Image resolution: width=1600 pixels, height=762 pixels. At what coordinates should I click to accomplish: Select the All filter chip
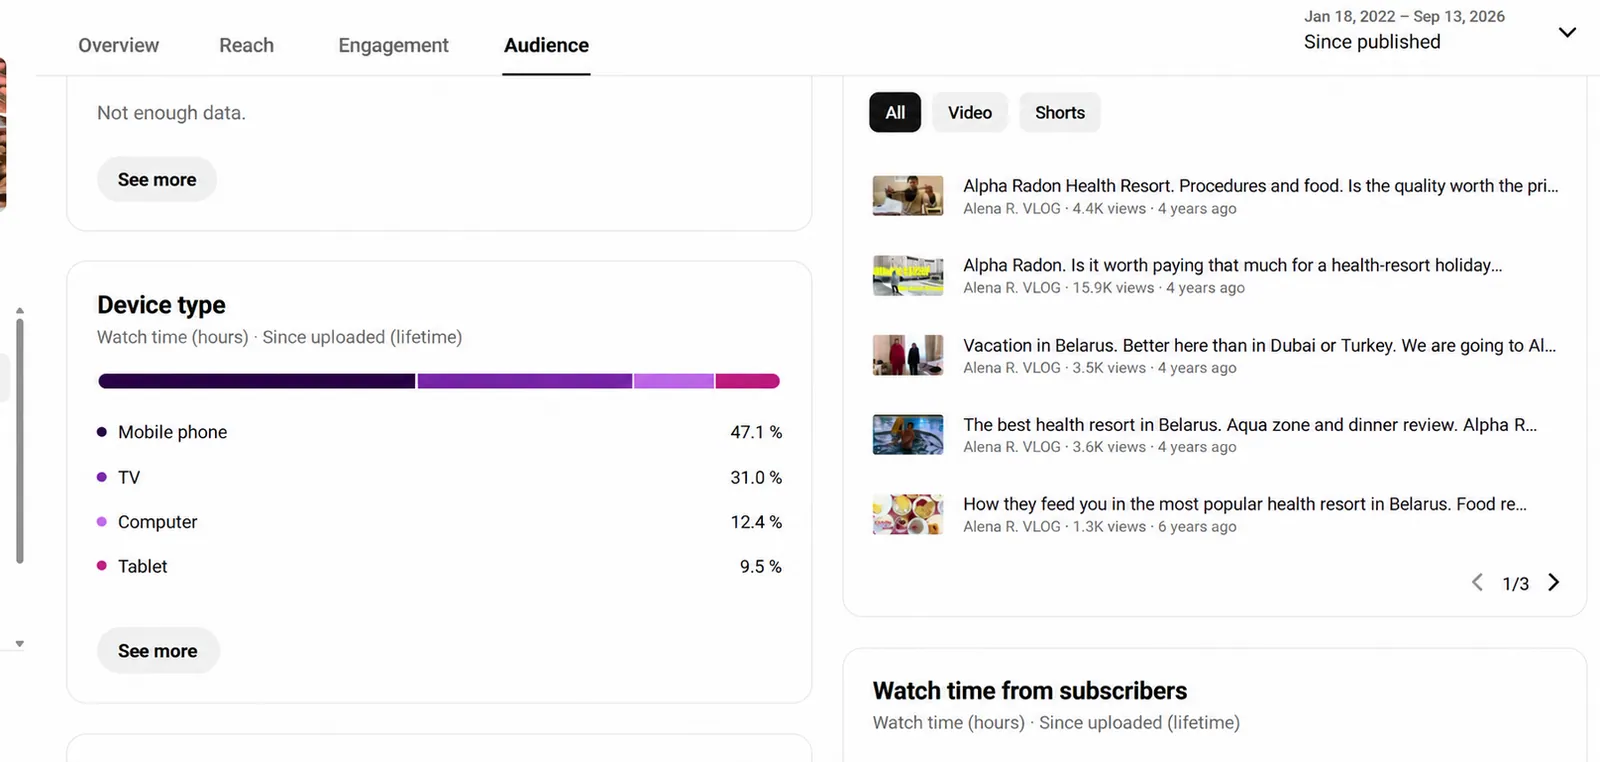pos(895,113)
